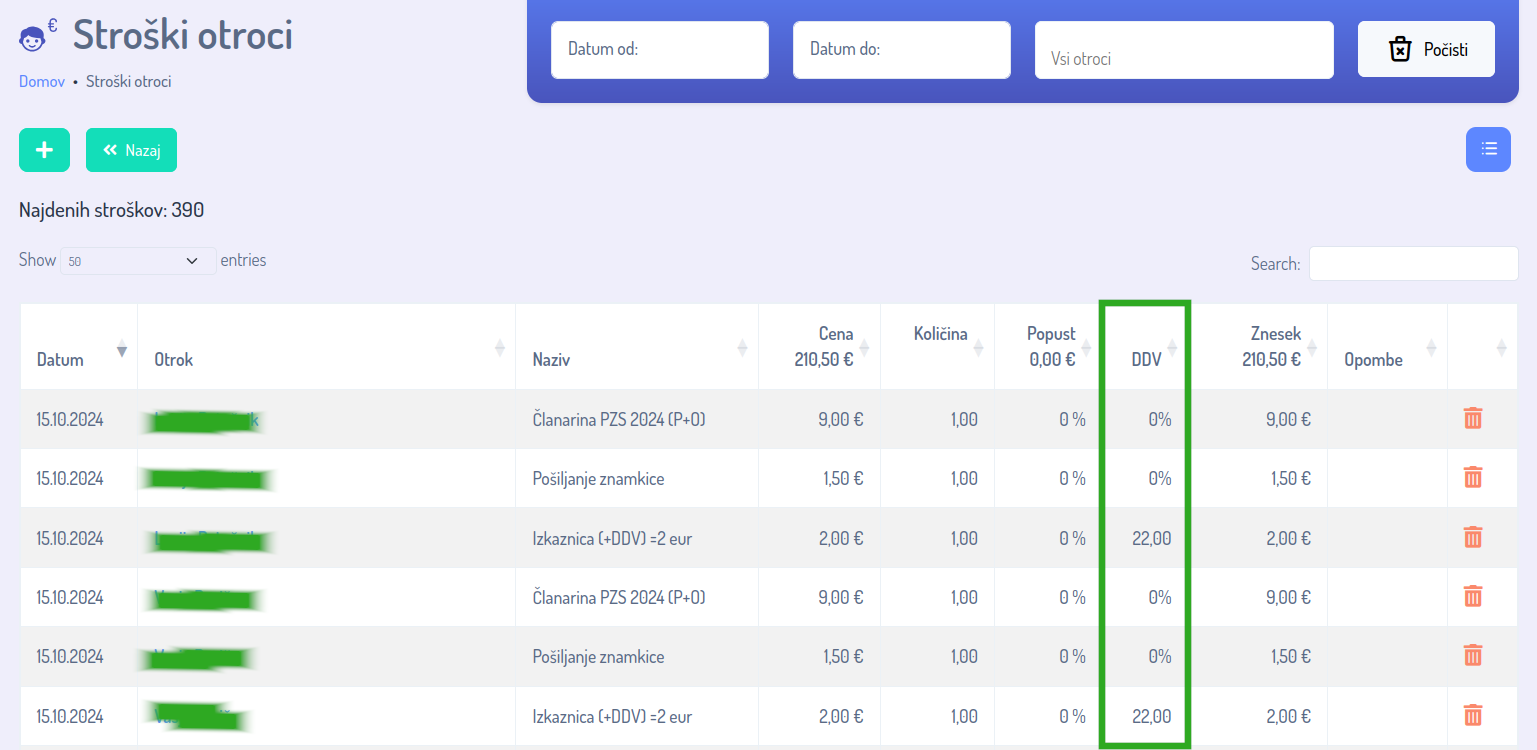Viewport: 1537px width, 750px height.
Task: Open the list view menu icon
Action: (x=1488, y=150)
